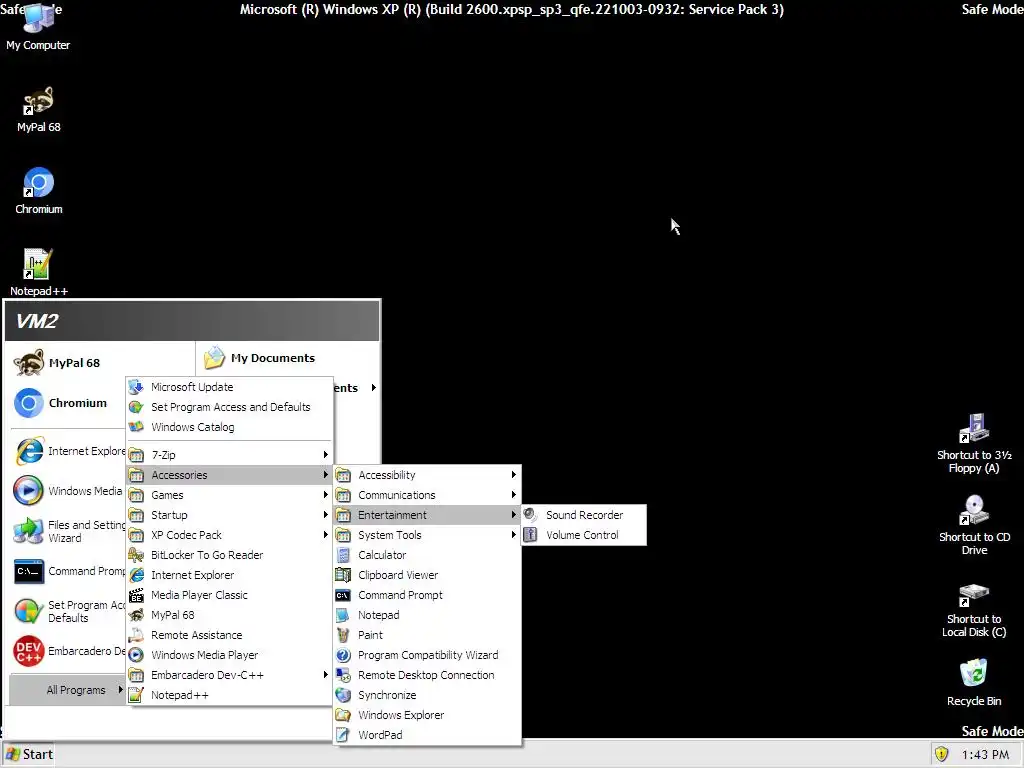The height and width of the screenshot is (768, 1024).
Task: Click the 1:43 PM taskbar clock
Action: (x=985, y=755)
